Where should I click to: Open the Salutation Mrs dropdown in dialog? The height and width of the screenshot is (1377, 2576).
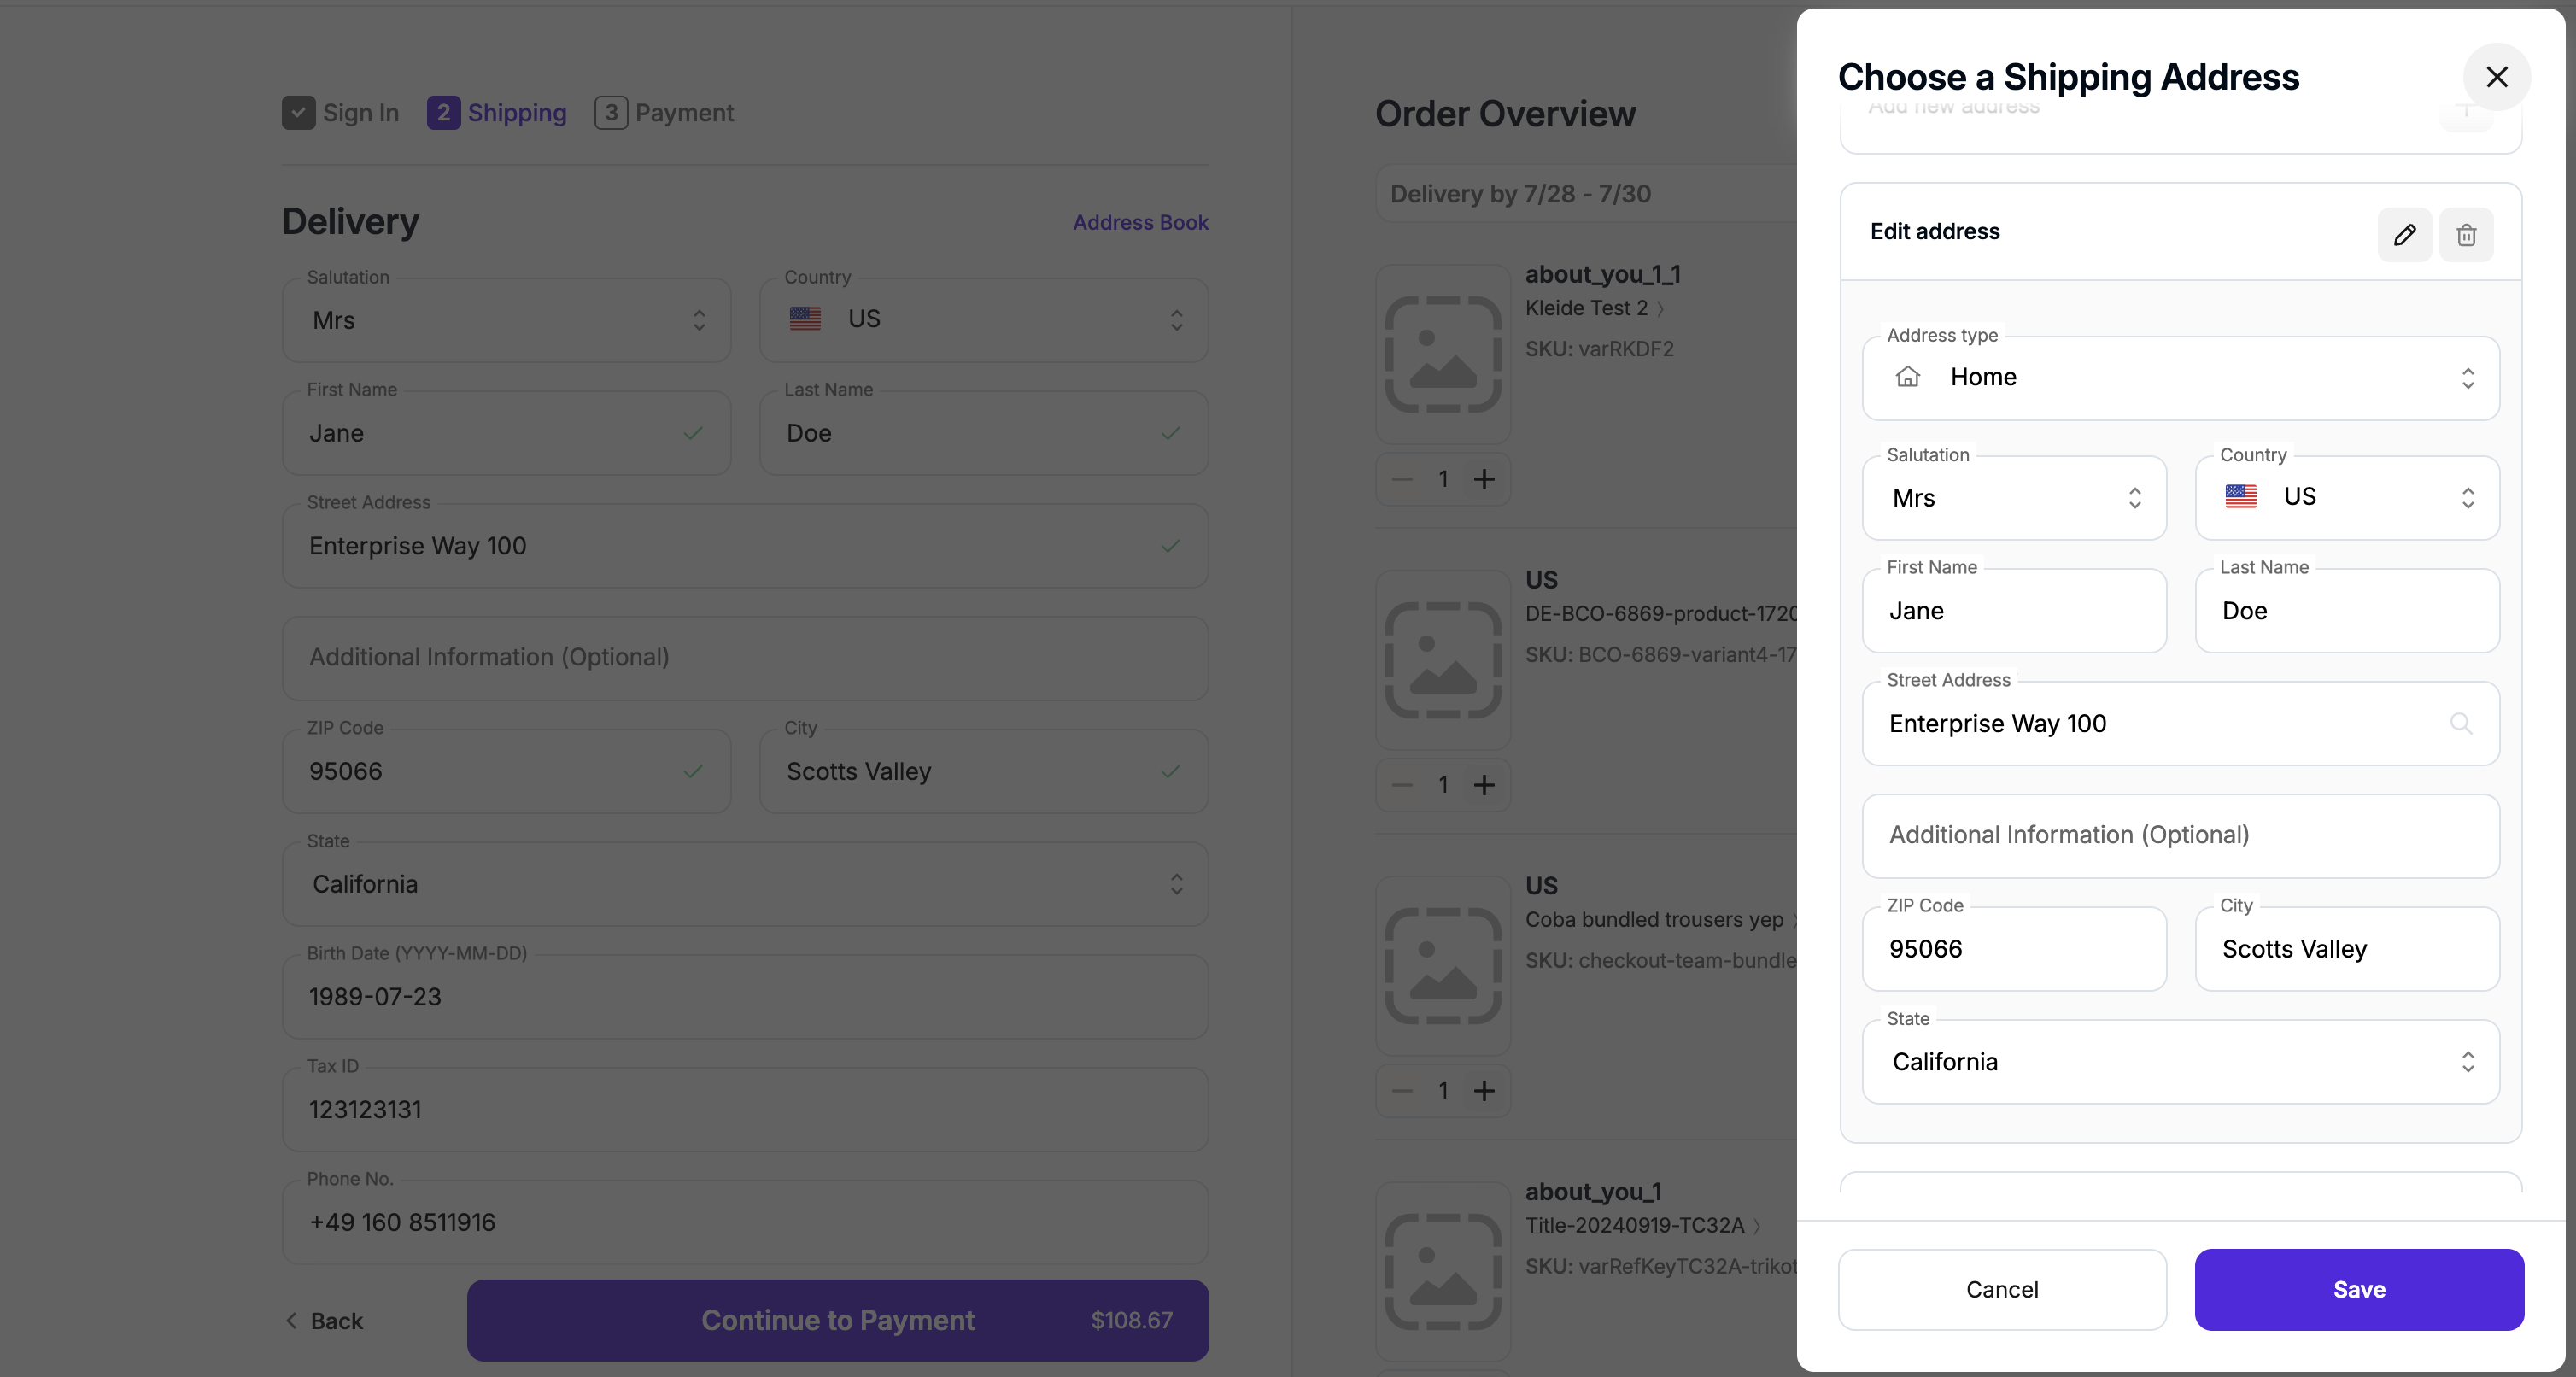click(2014, 498)
